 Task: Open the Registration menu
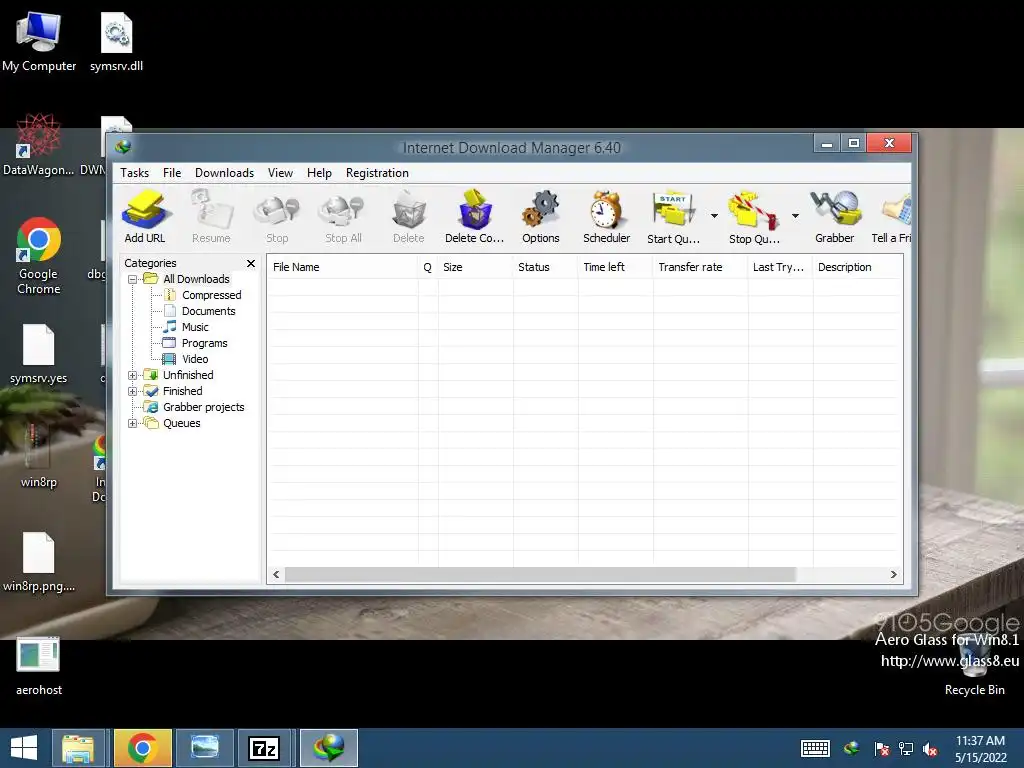point(377,173)
